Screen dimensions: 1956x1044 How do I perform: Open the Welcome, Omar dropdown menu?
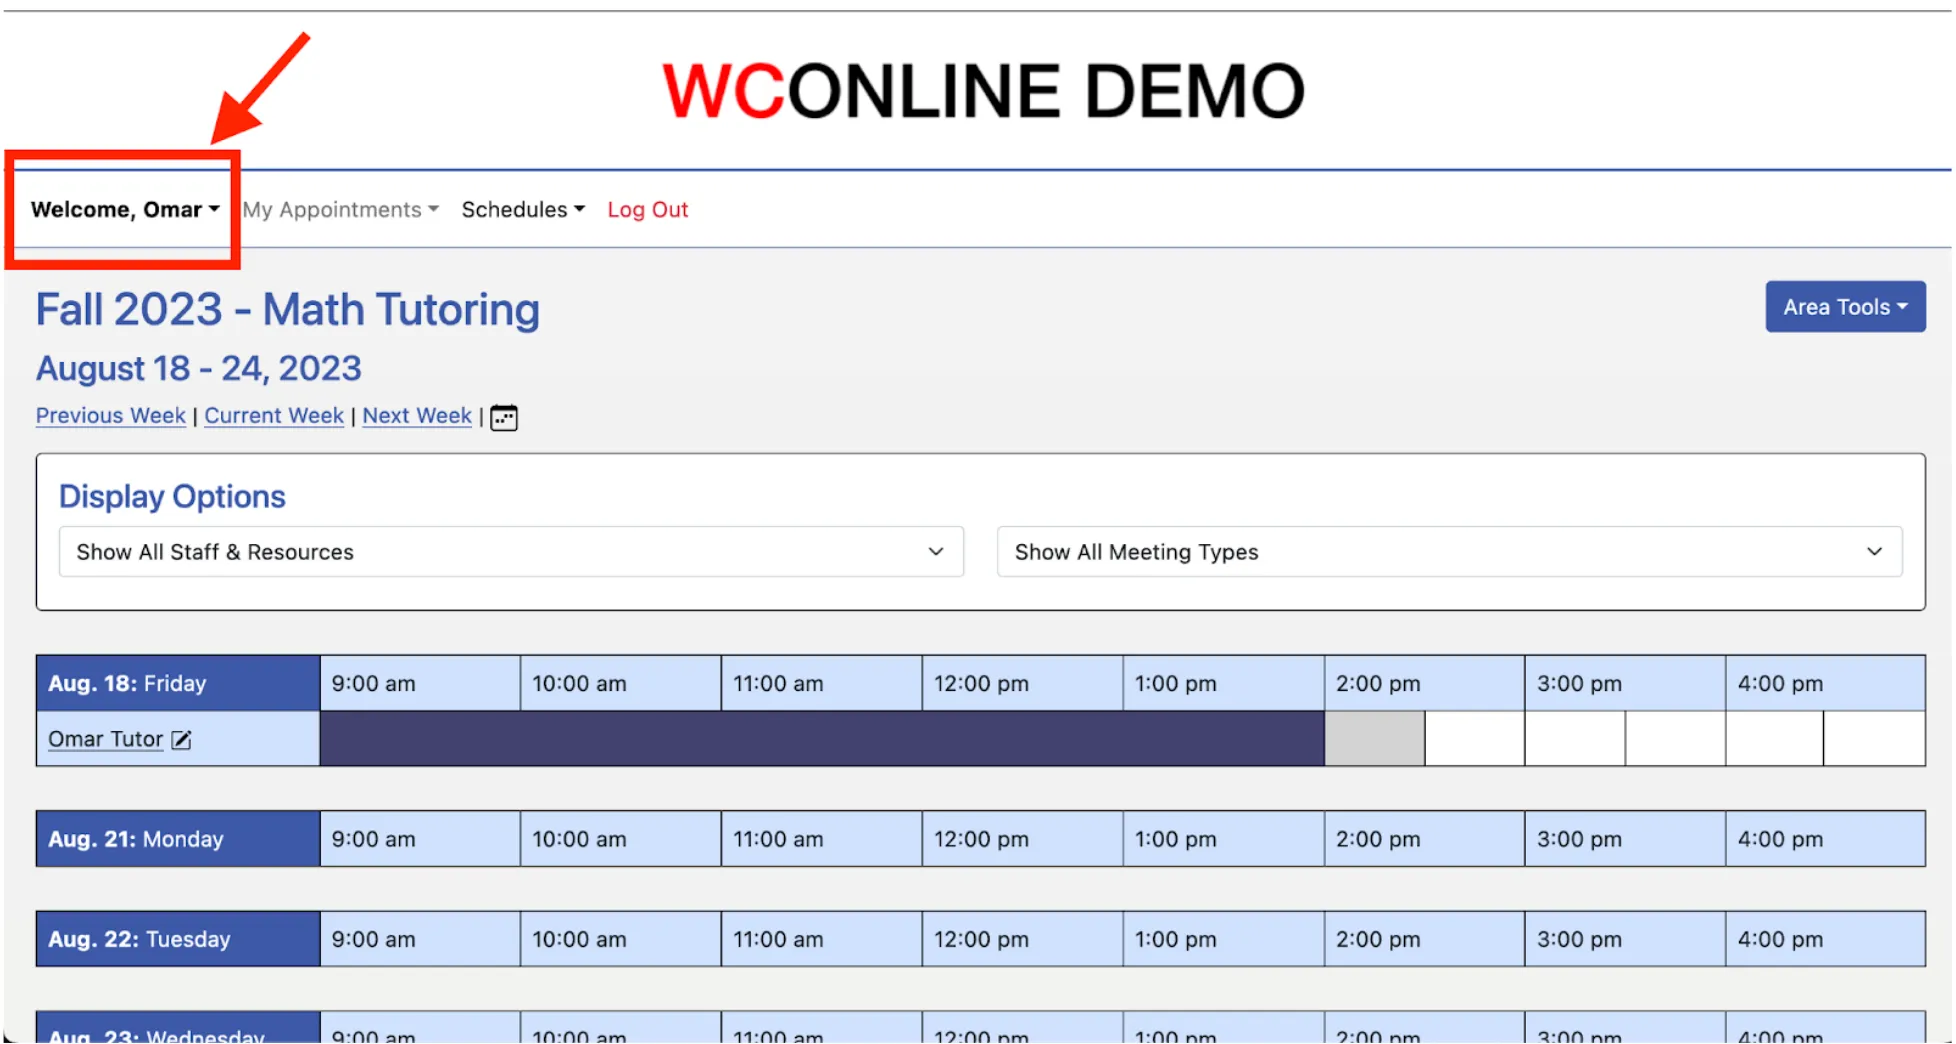coord(125,210)
